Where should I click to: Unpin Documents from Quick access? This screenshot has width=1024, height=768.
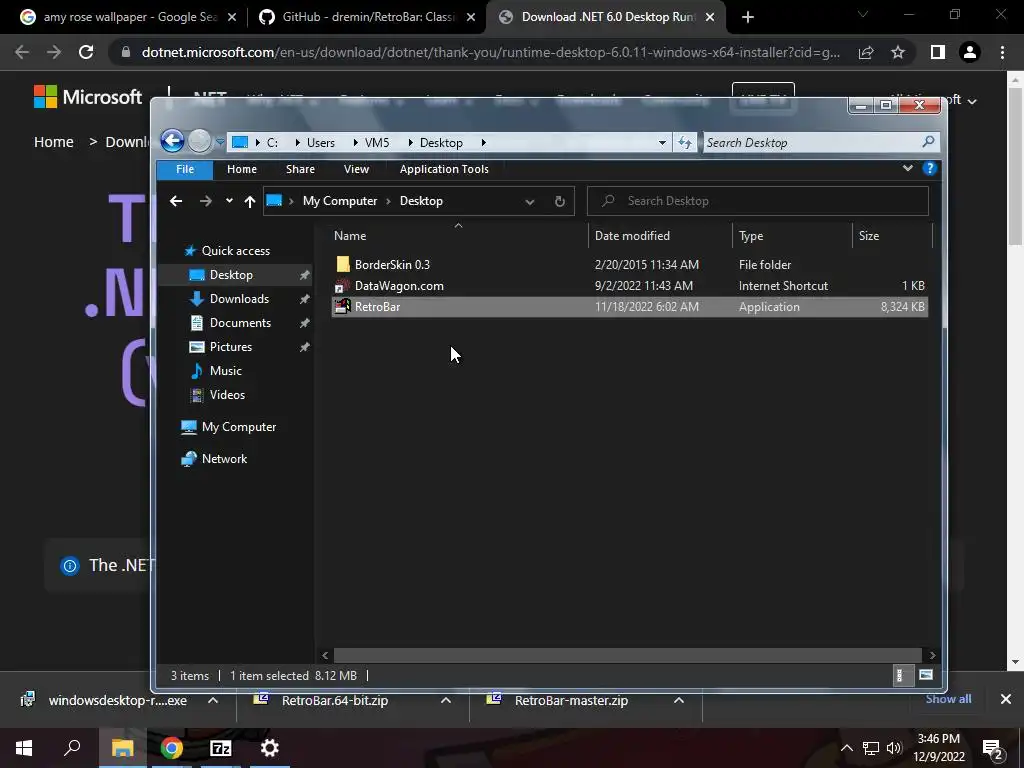[x=304, y=323]
